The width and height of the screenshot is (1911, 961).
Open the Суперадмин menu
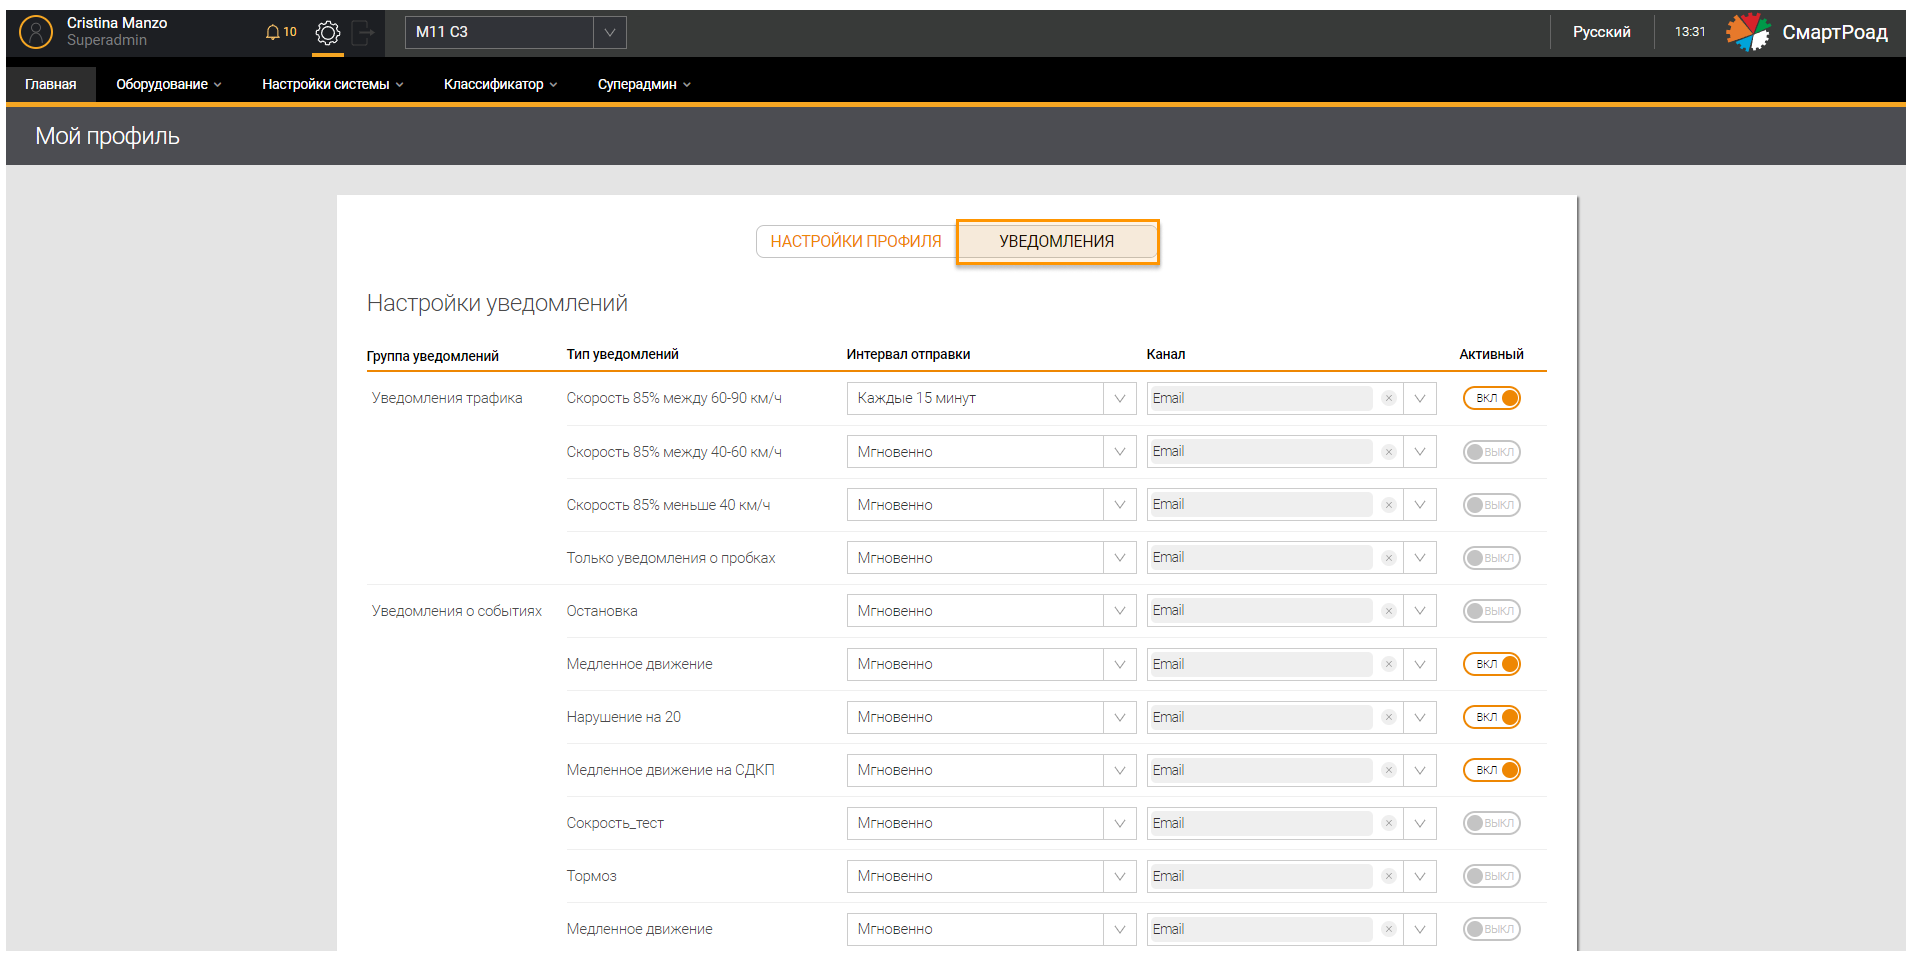tap(644, 84)
